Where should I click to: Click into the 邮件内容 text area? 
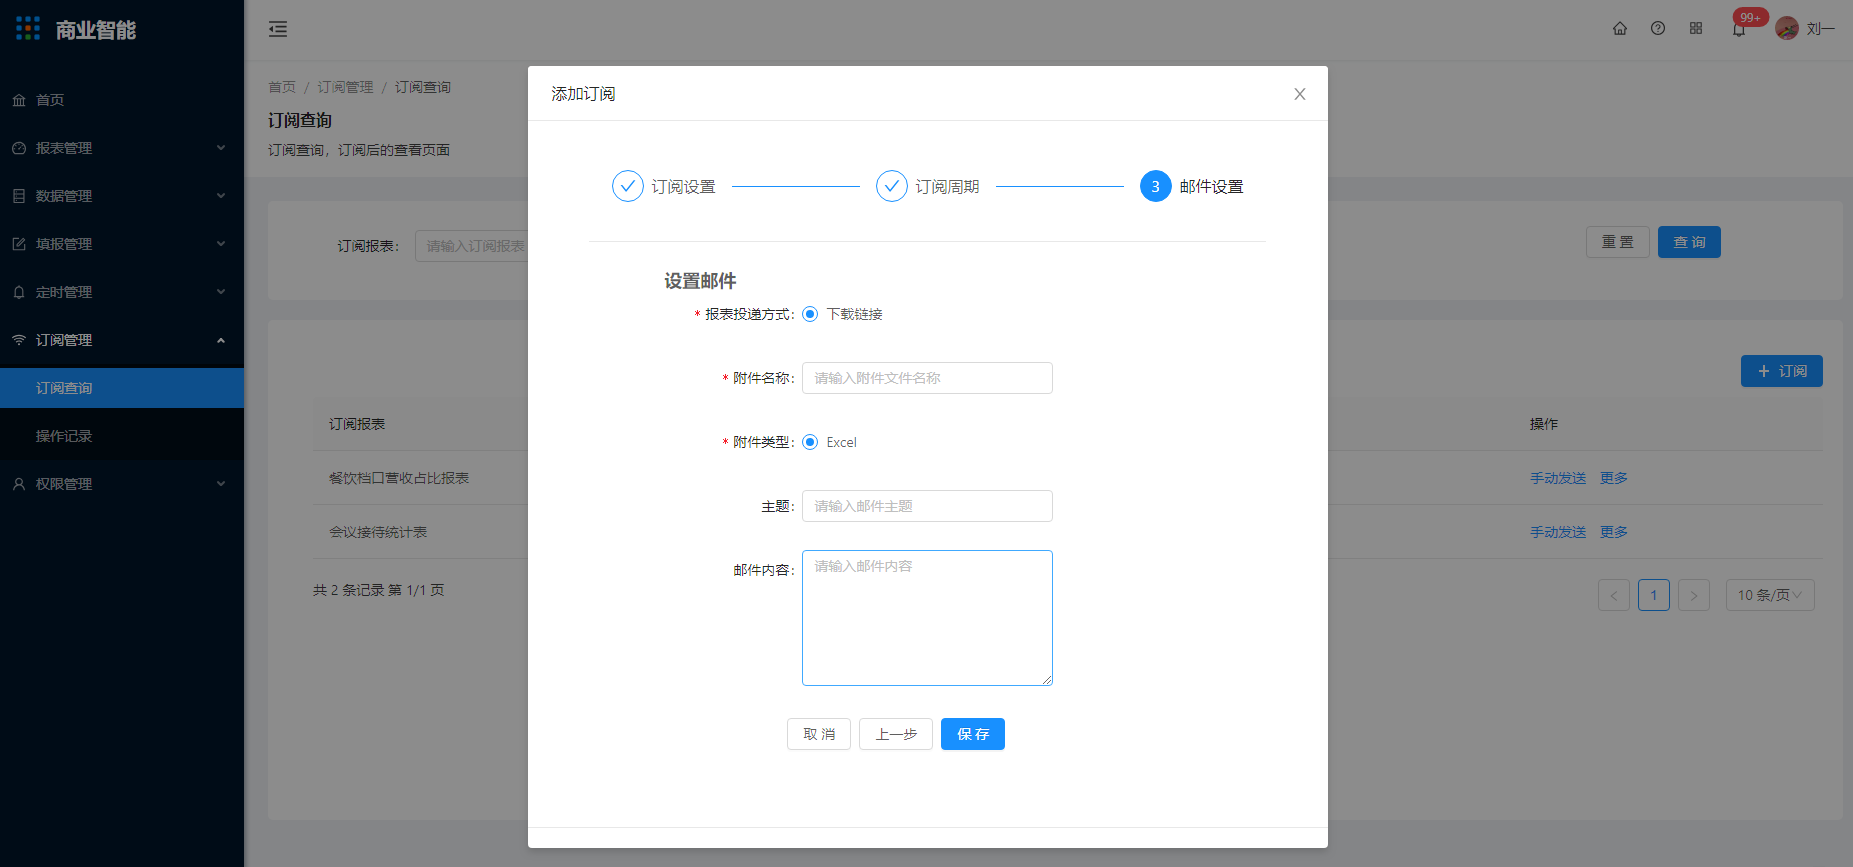coord(927,618)
